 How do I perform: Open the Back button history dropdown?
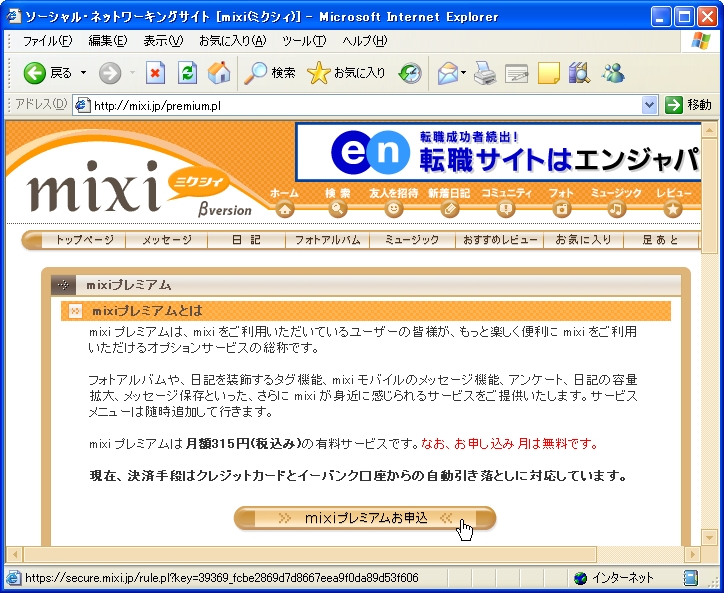pyautogui.click(x=84, y=73)
